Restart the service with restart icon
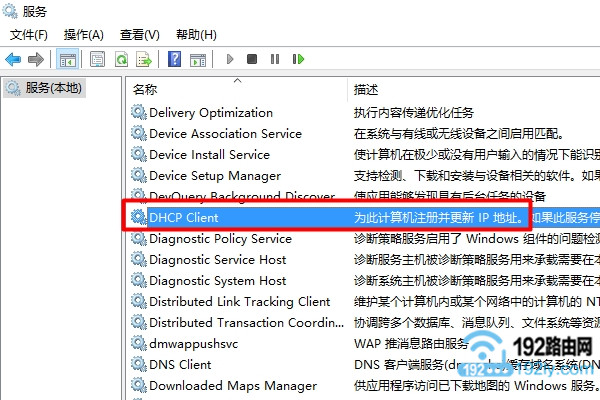The width and height of the screenshot is (600, 400). [x=298, y=59]
